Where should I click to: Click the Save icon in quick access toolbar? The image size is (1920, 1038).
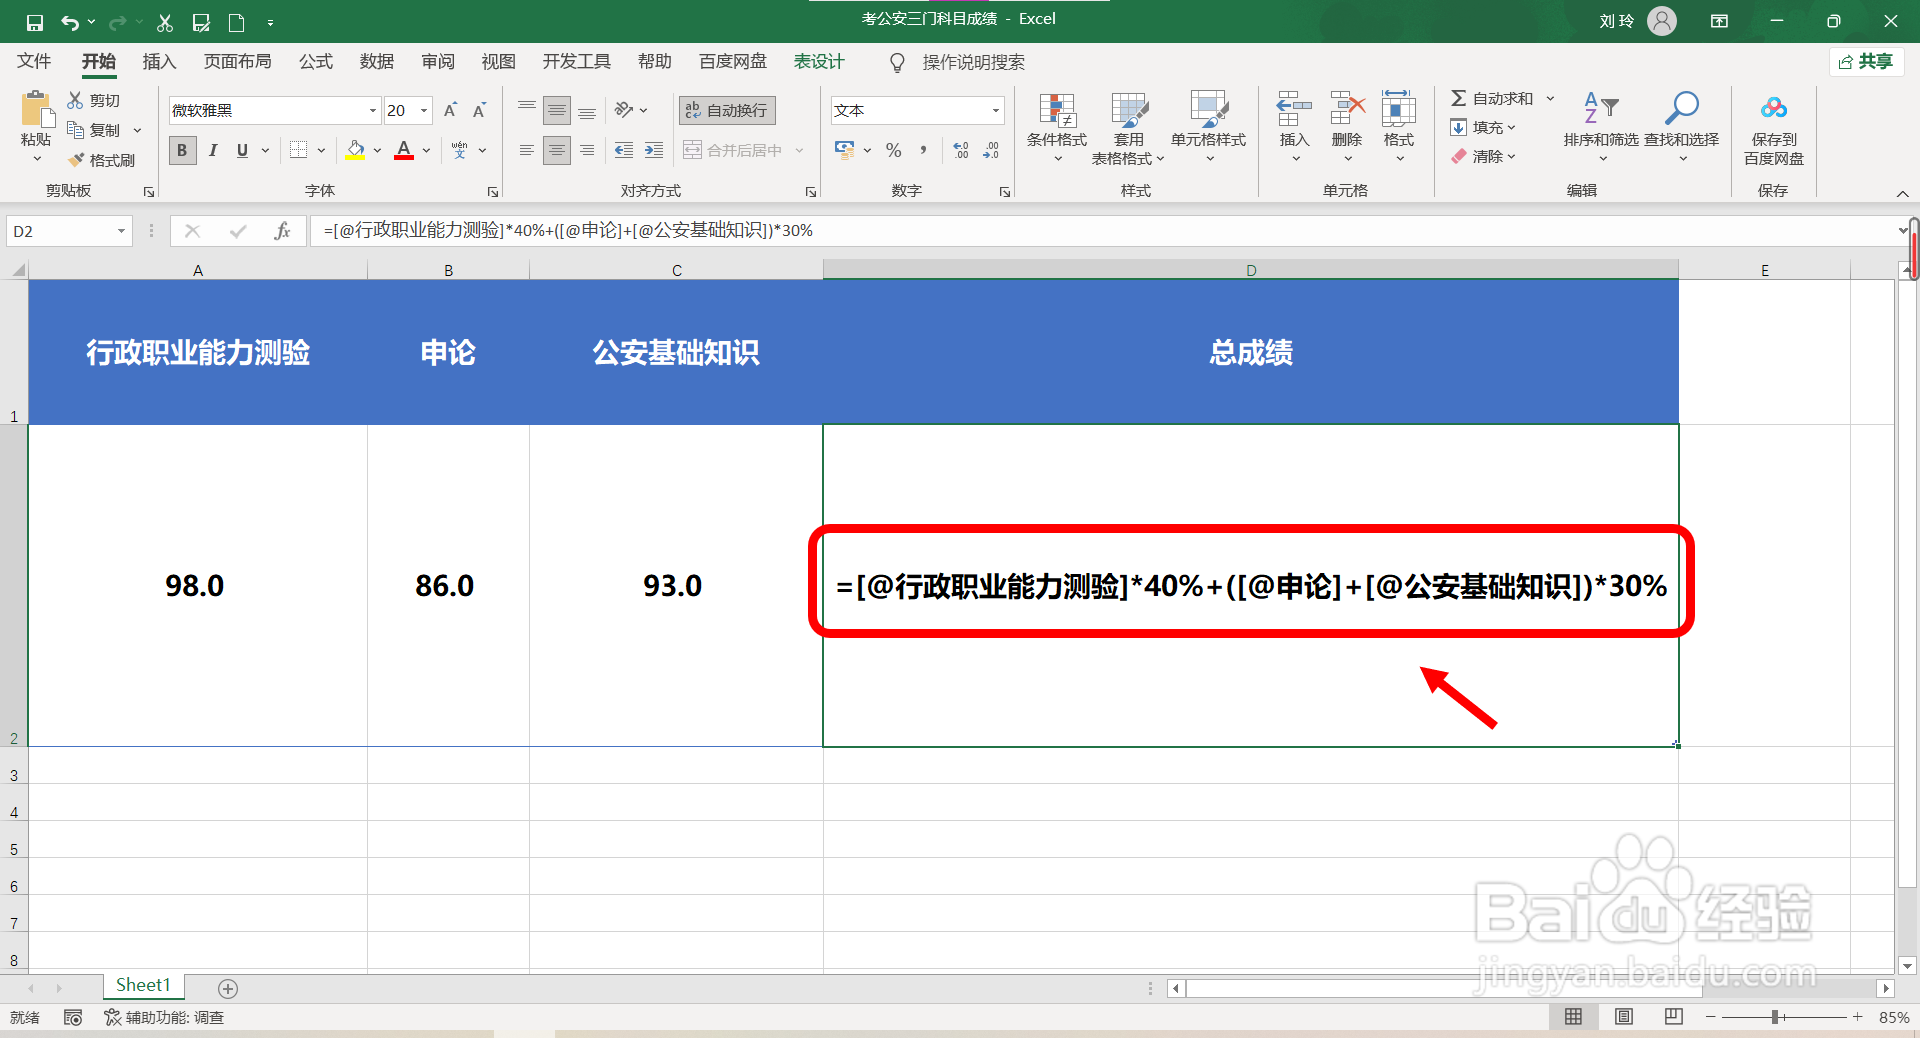35,22
